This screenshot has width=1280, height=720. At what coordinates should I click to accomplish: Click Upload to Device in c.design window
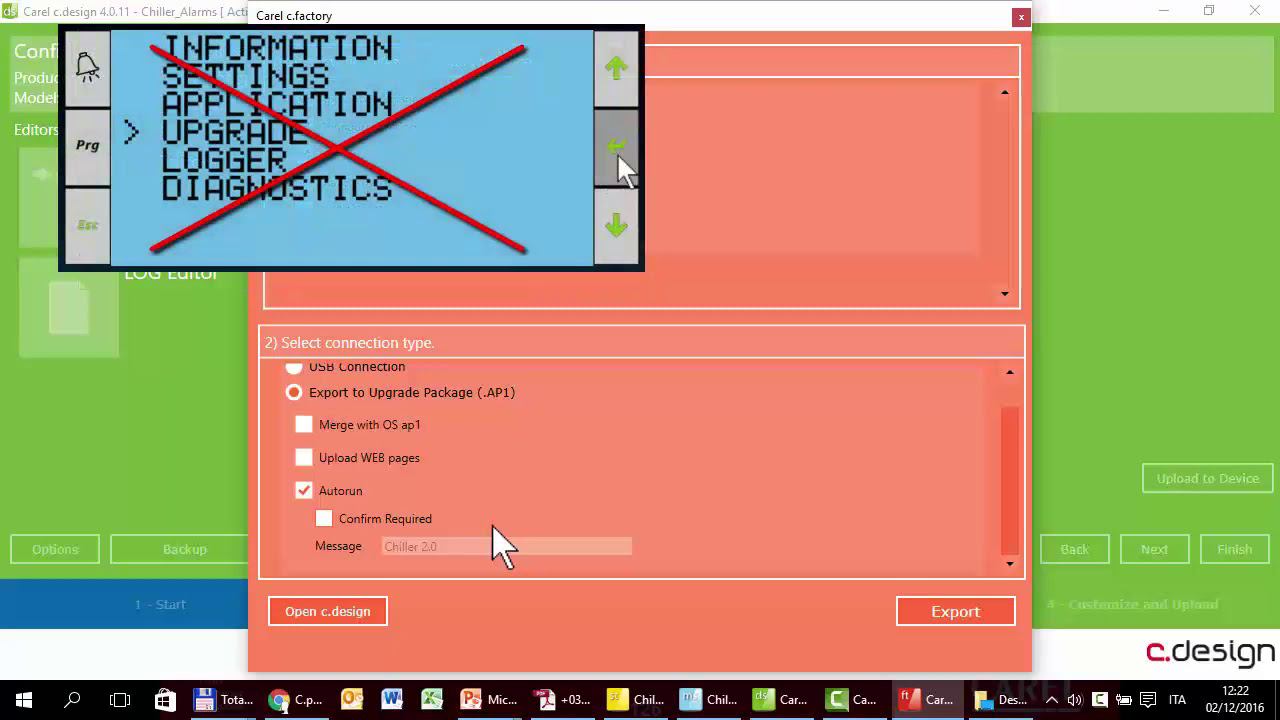(1208, 478)
